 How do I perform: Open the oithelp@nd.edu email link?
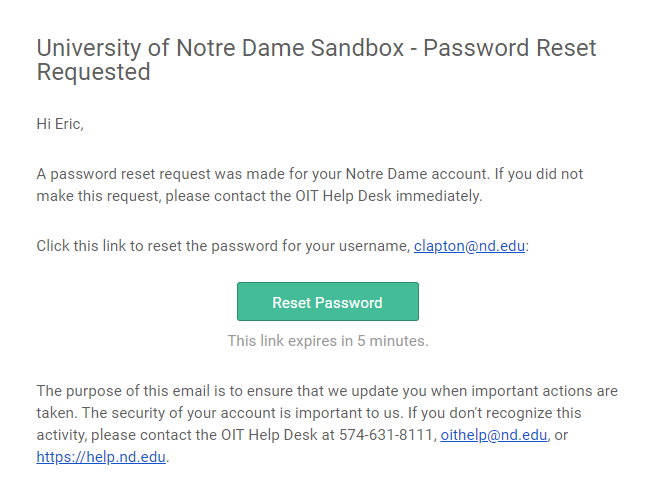point(494,435)
